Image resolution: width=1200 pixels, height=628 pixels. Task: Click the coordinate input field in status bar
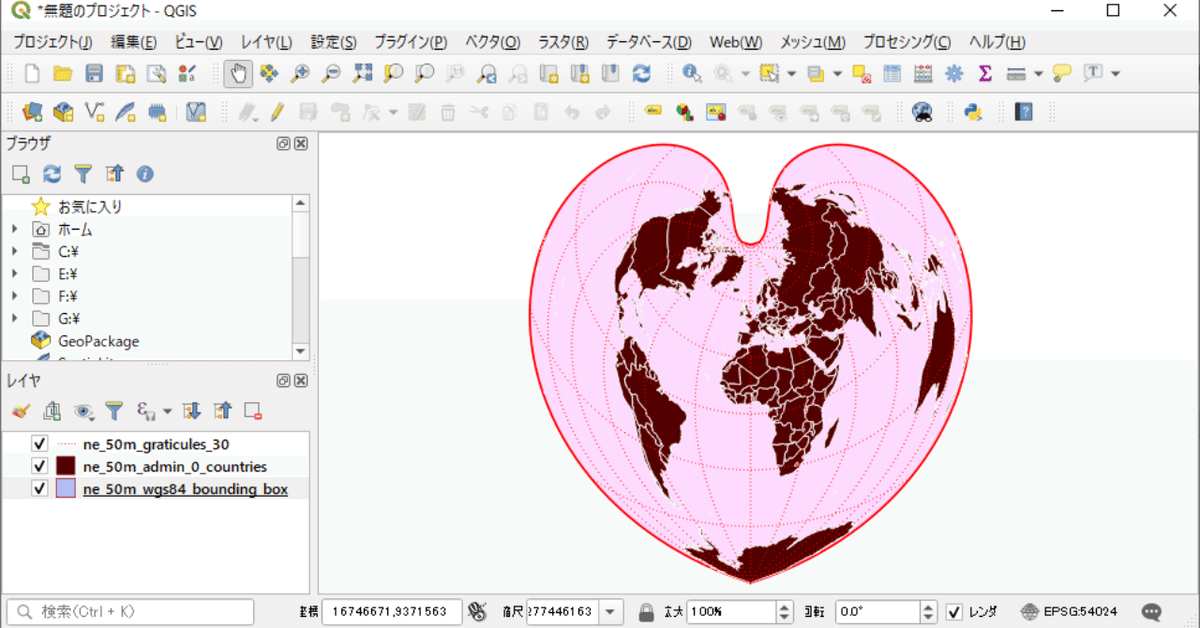pos(392,611)
